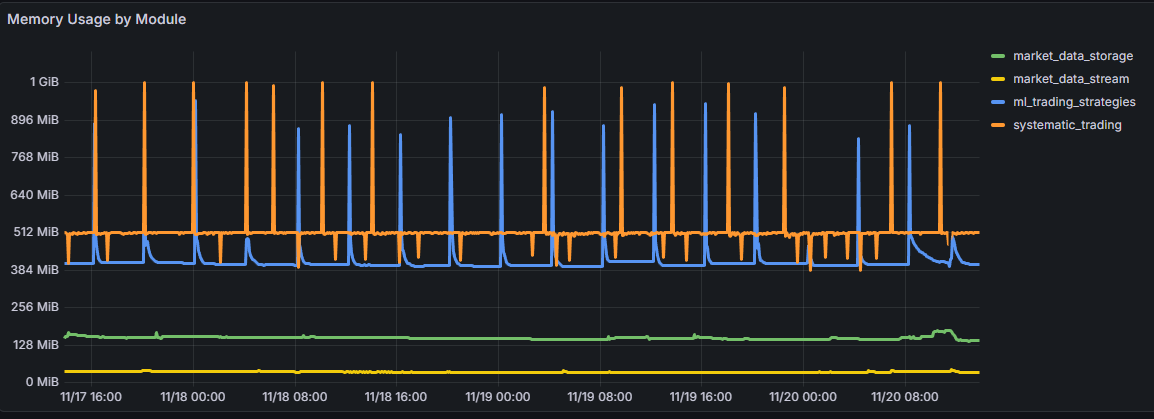Click the yellow market_data_stream legend color swatch
1154x419 pixels.
996,78
